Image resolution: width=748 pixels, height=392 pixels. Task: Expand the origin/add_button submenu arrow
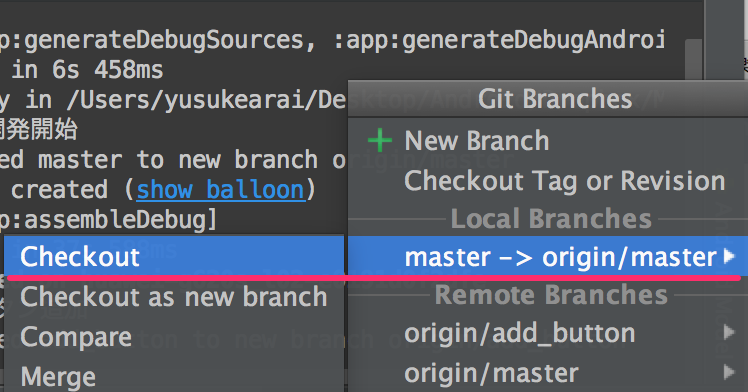728,332
